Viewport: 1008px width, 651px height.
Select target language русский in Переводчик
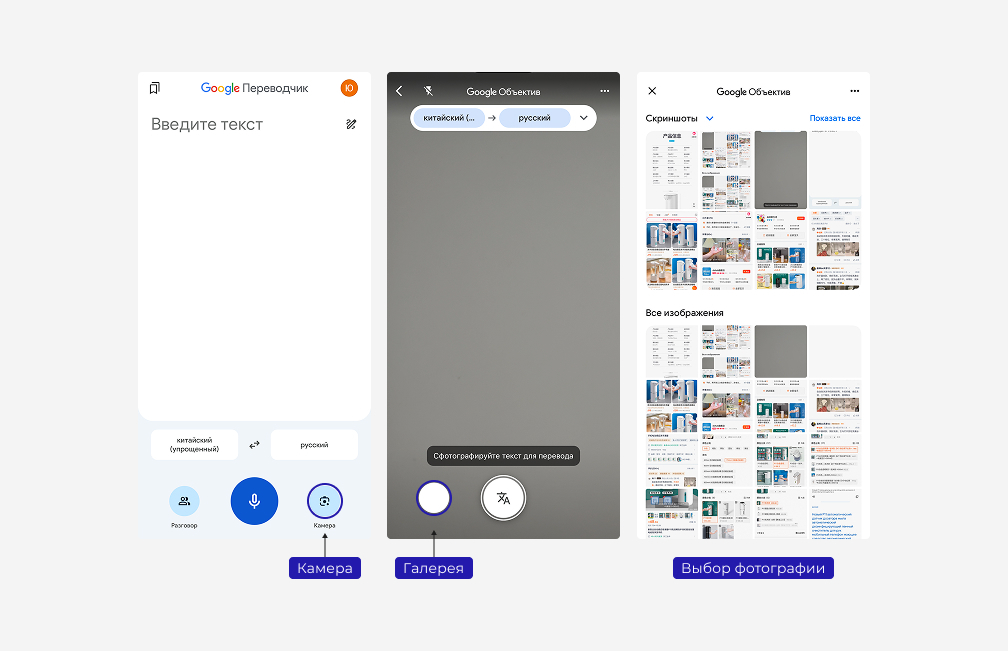[314, 445]
